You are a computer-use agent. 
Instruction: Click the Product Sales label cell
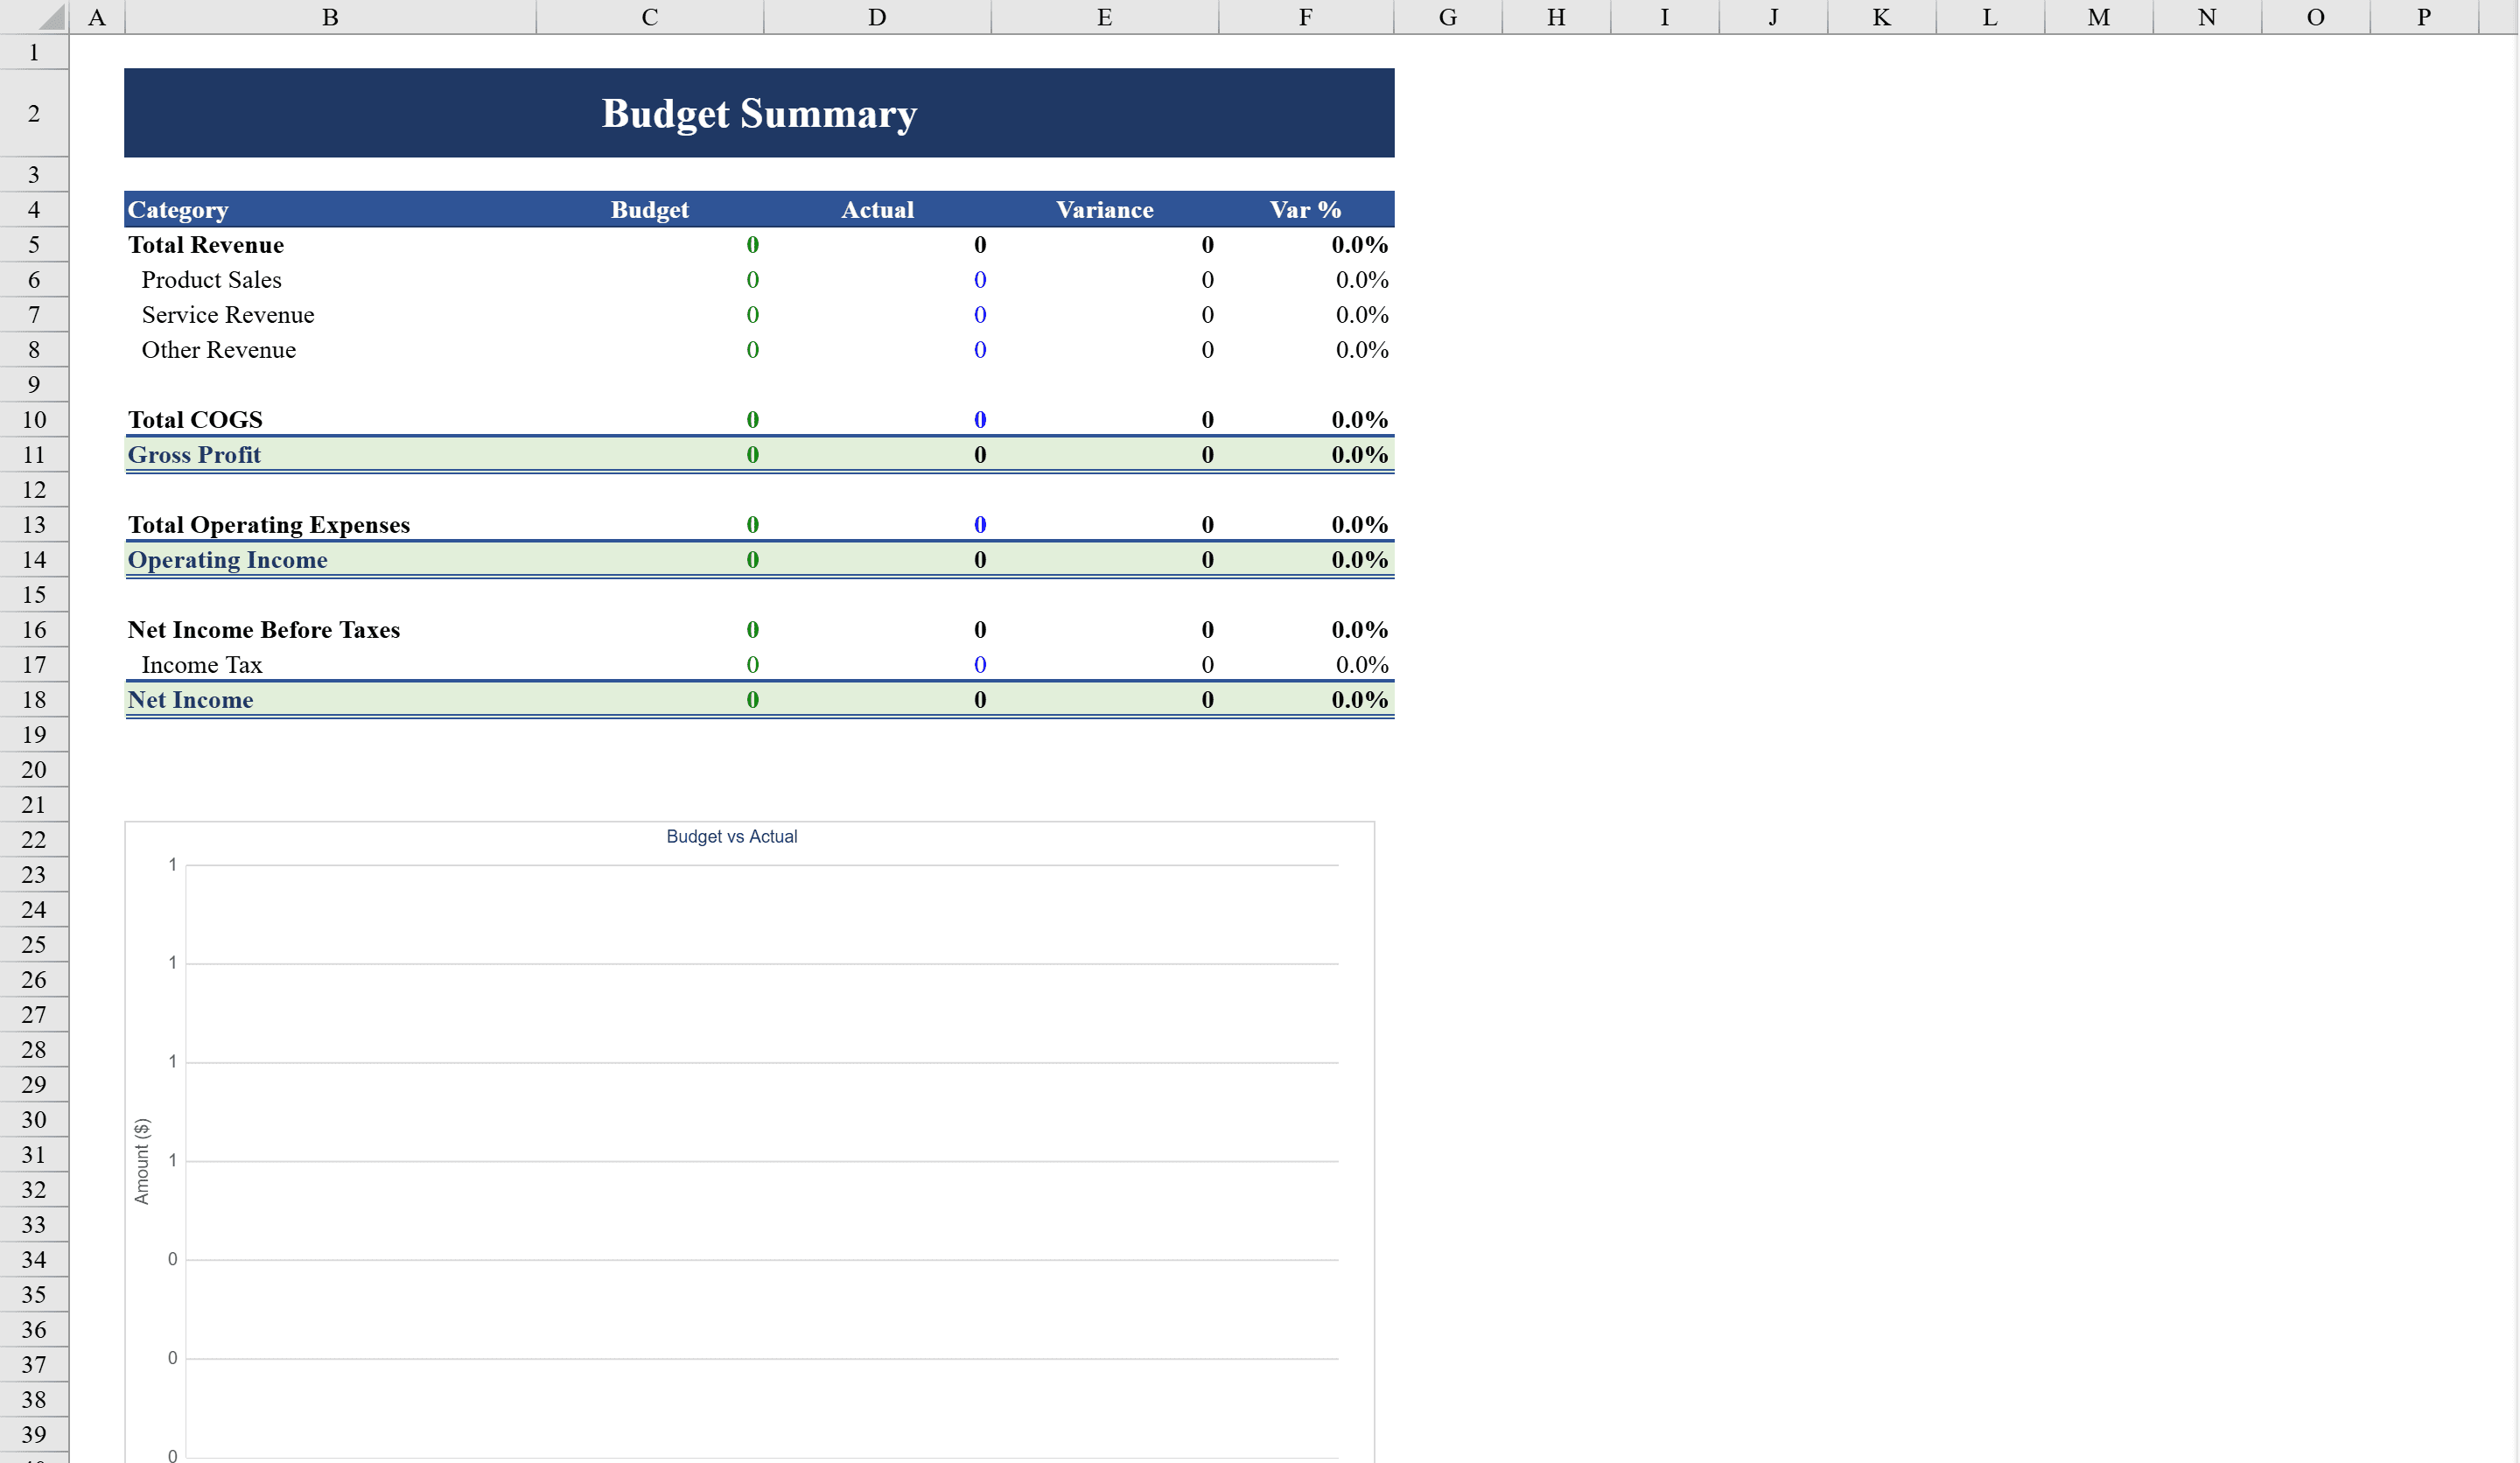[x=210, y=280]
